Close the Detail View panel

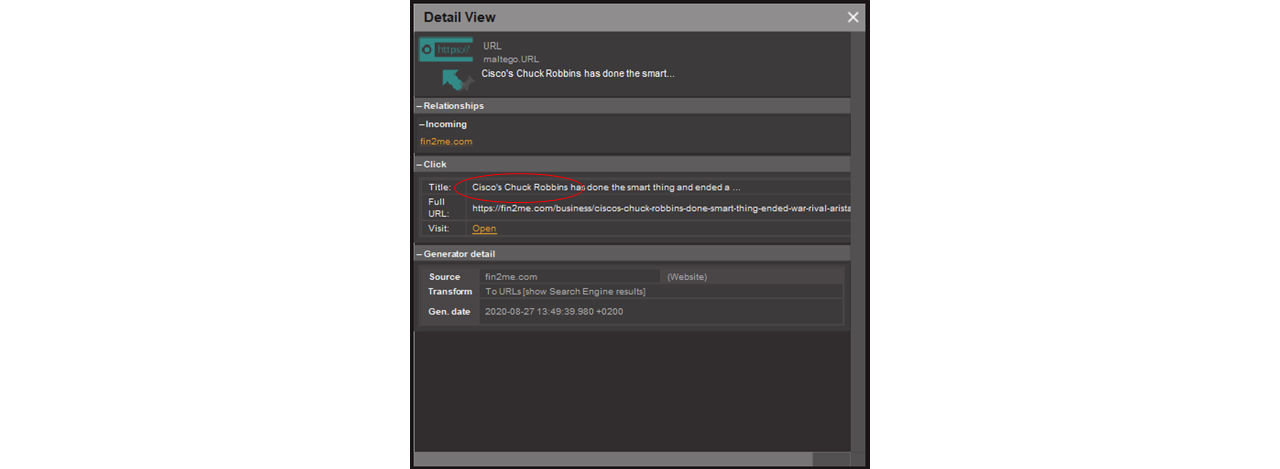853,17
